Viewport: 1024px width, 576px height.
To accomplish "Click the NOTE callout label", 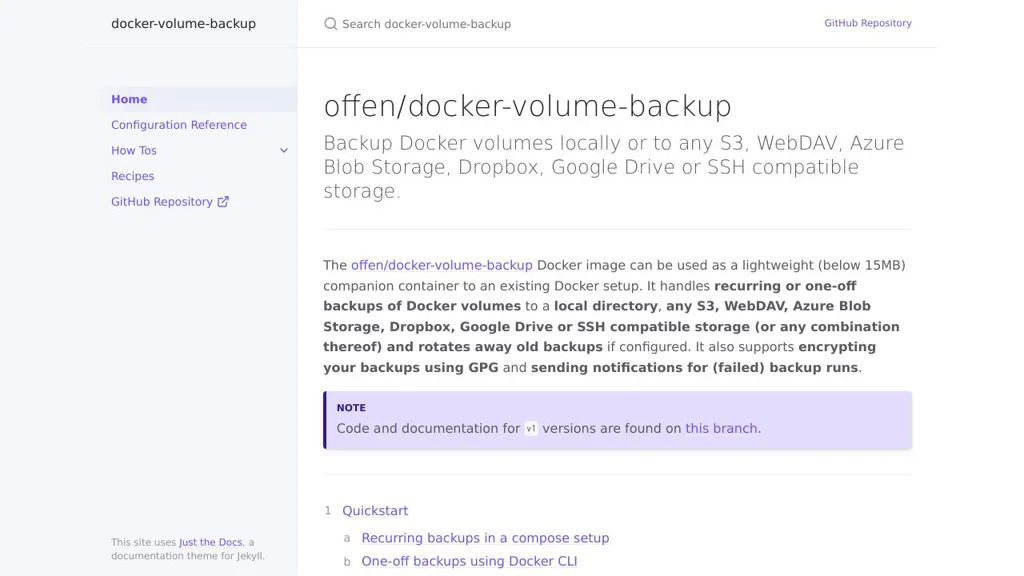I will click(x=351, y=408).
